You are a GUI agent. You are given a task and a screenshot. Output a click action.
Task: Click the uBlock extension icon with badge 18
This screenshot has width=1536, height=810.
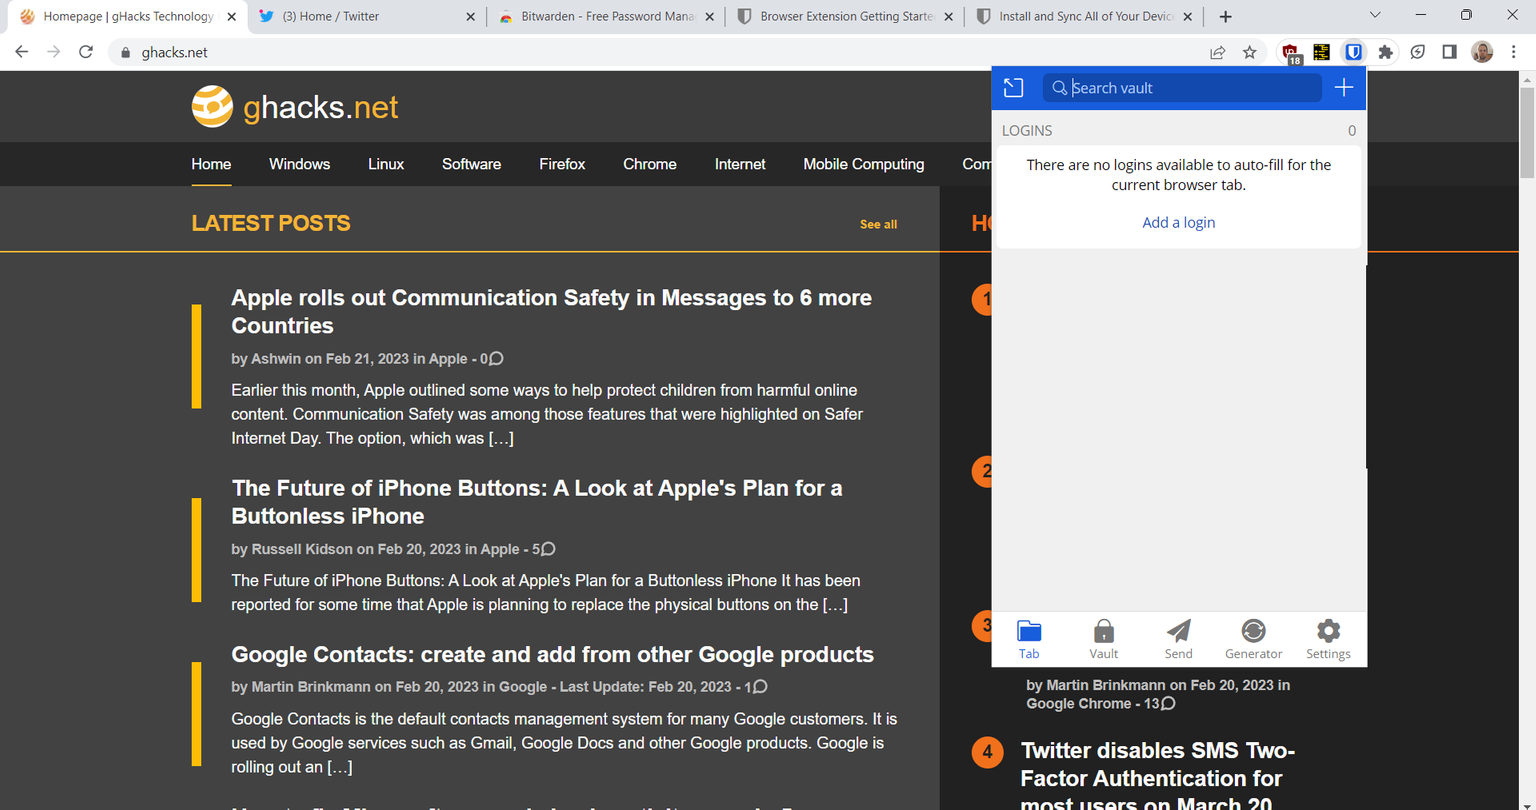pyautogui.click(x=1290, y=53)
